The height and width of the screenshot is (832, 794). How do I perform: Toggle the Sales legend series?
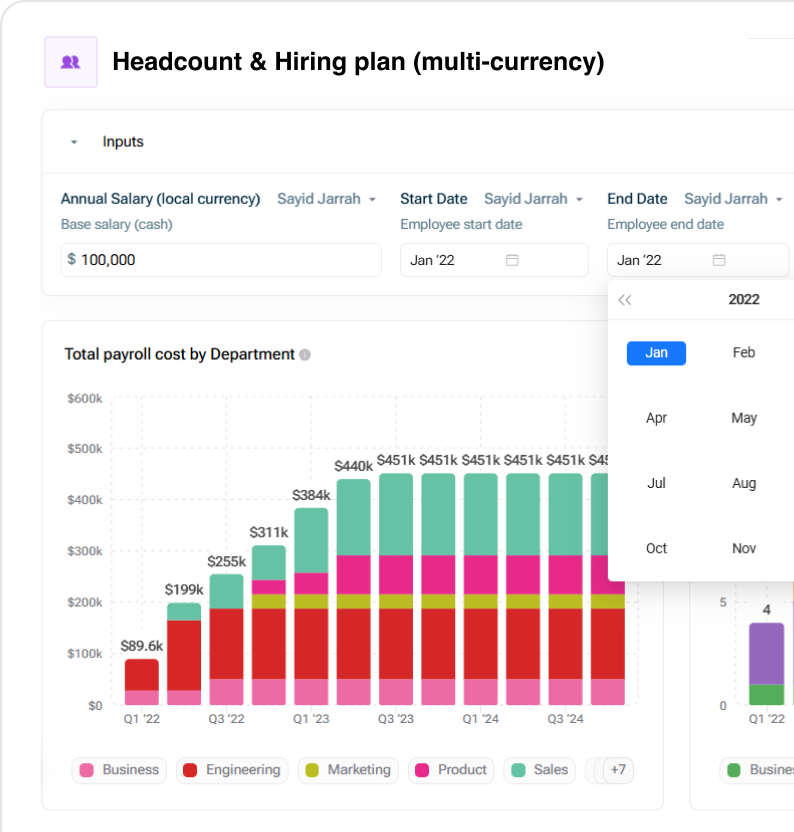click(x=540, y=770)
